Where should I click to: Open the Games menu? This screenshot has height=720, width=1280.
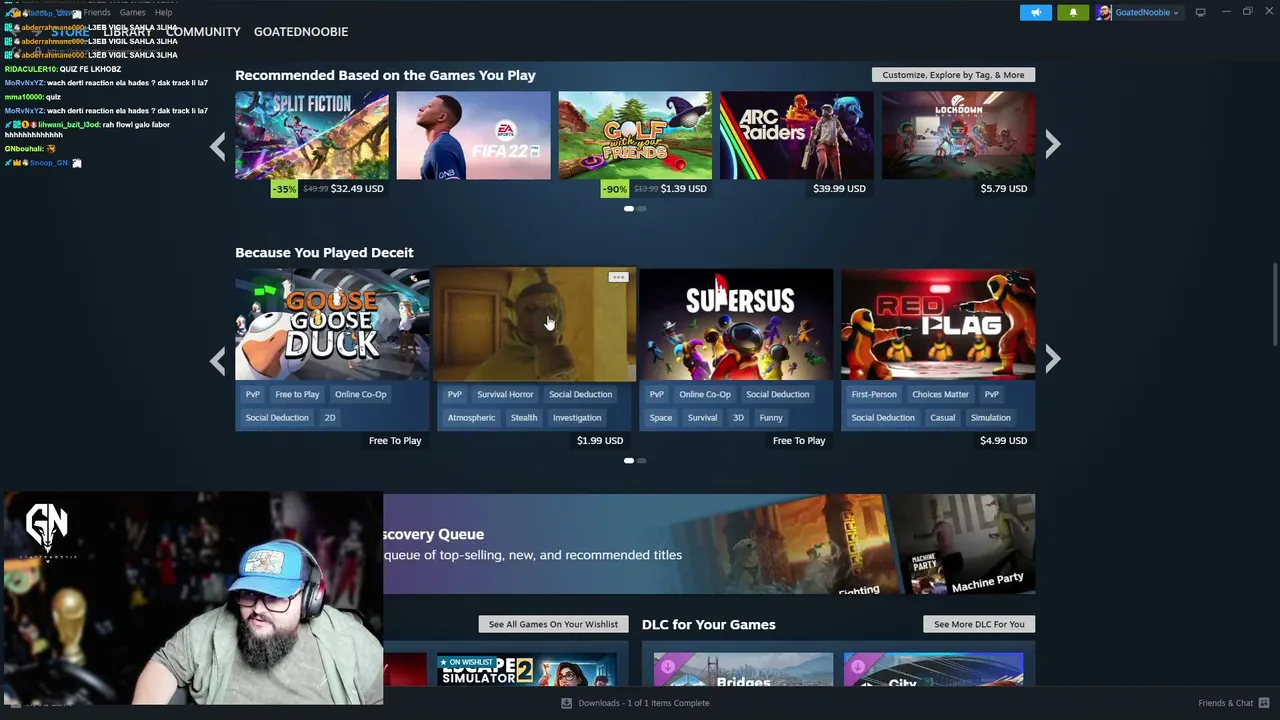coord(133,12)
